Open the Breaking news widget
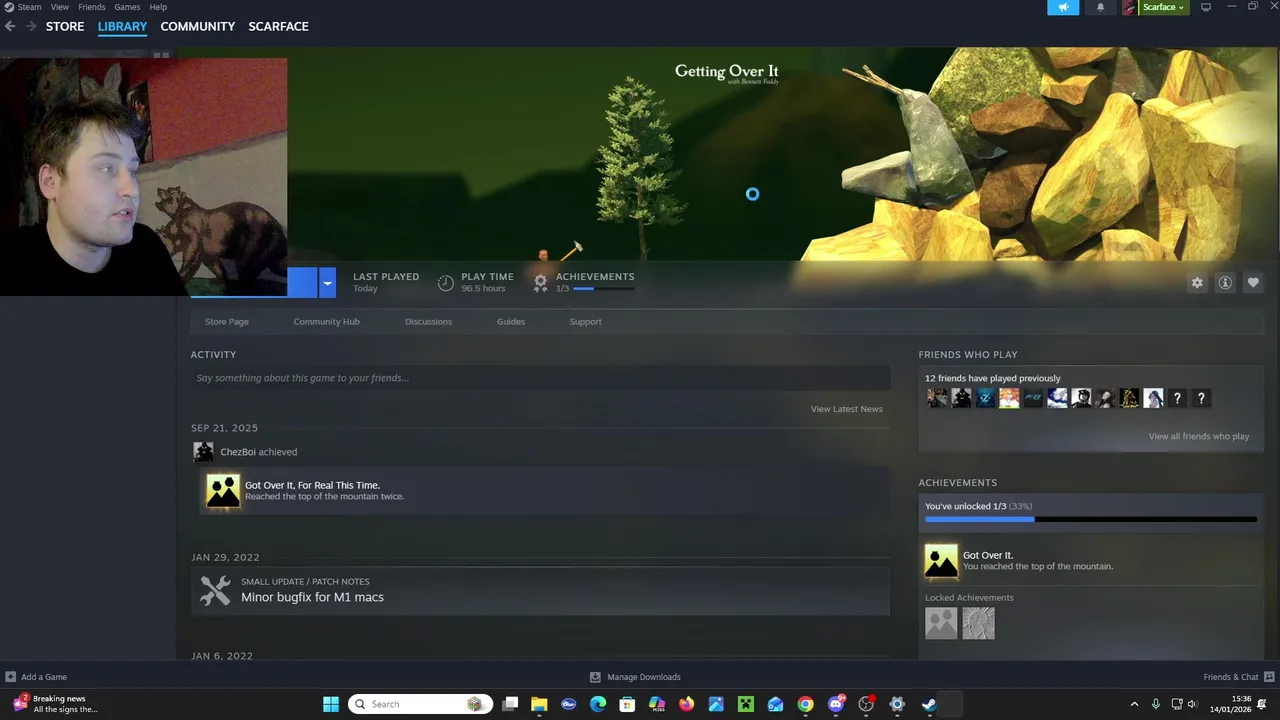Viewport: 1280px width, 720px height. [55, 704]
